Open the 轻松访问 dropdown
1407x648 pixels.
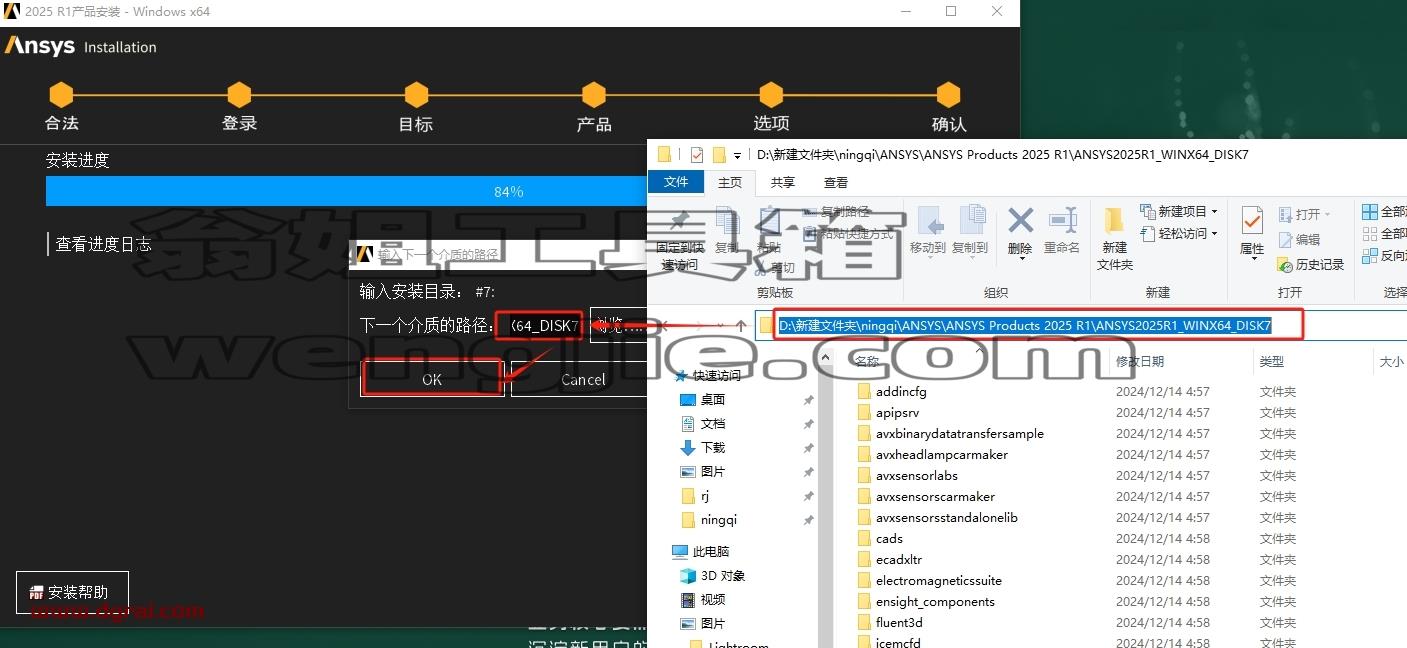pos(1179,234)
